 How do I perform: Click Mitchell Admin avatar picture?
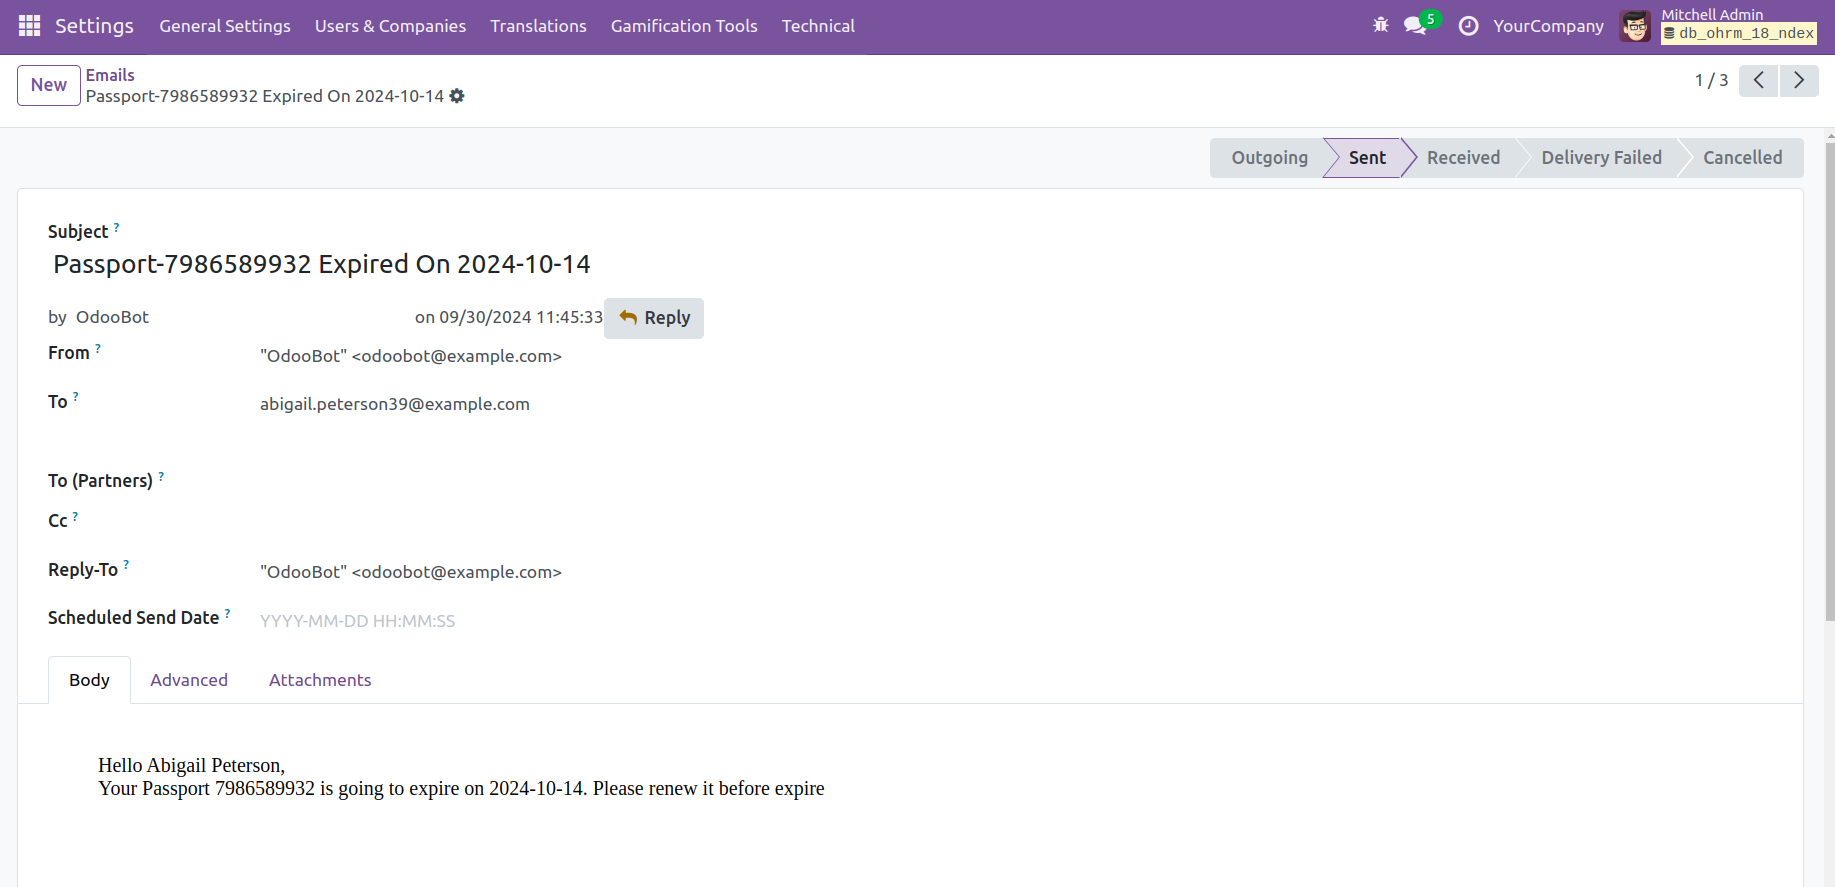tap(1635, 26)
